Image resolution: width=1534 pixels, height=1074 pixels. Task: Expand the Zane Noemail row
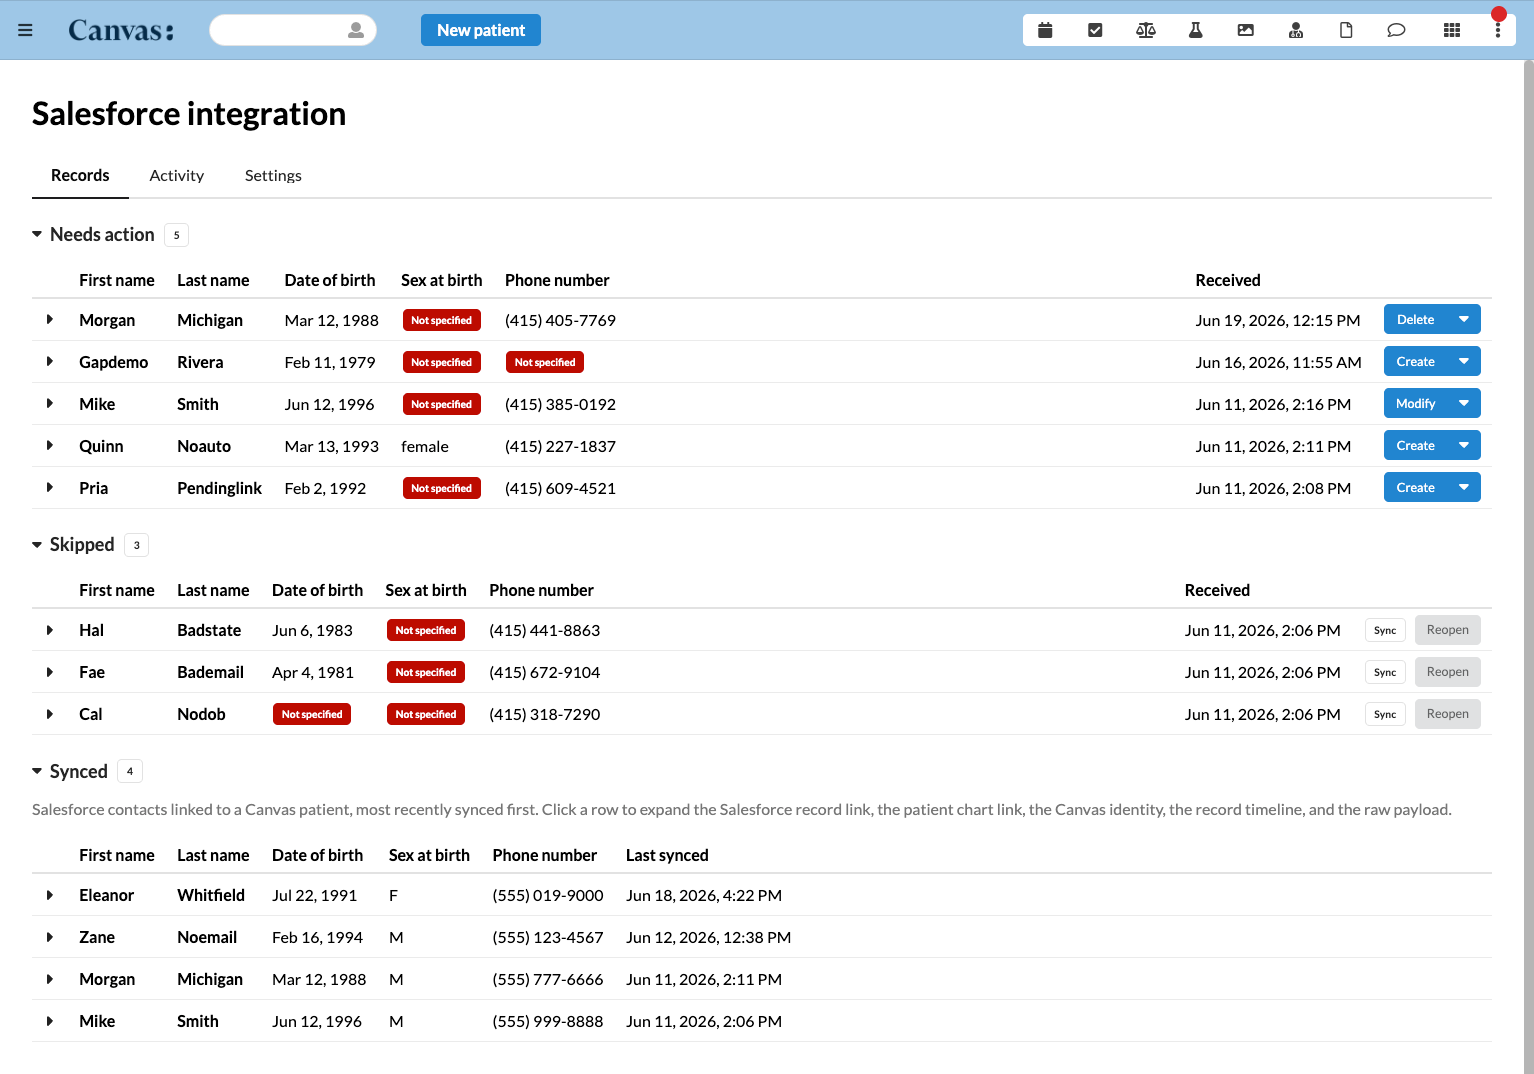point(50,936)
